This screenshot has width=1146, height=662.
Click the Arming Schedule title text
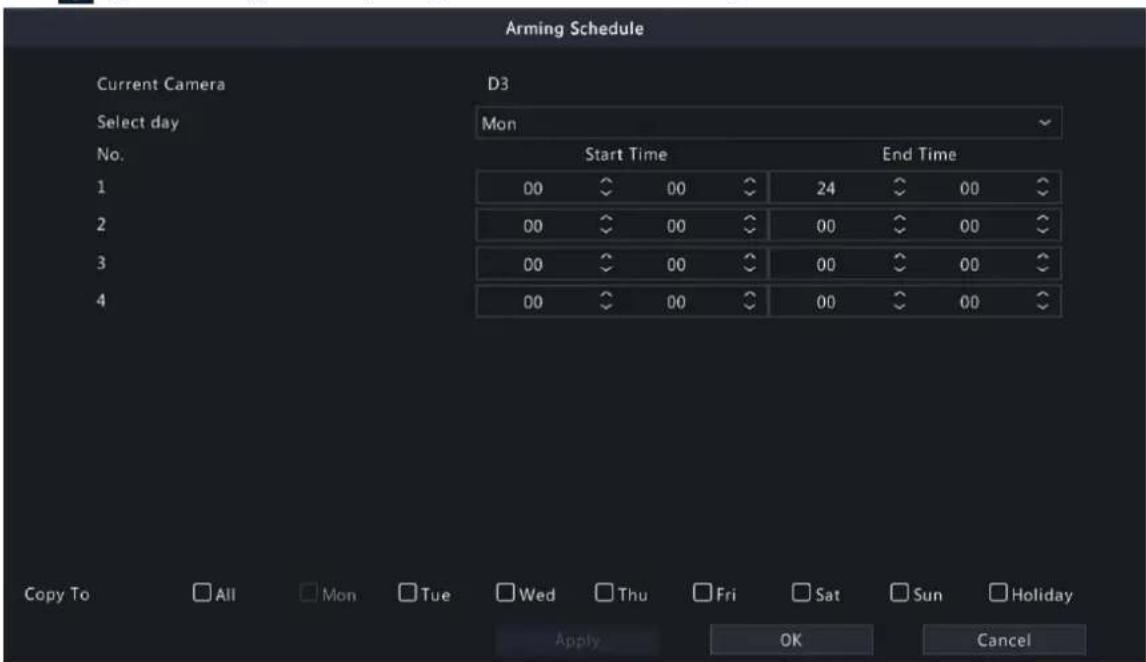tap(574, 28)
